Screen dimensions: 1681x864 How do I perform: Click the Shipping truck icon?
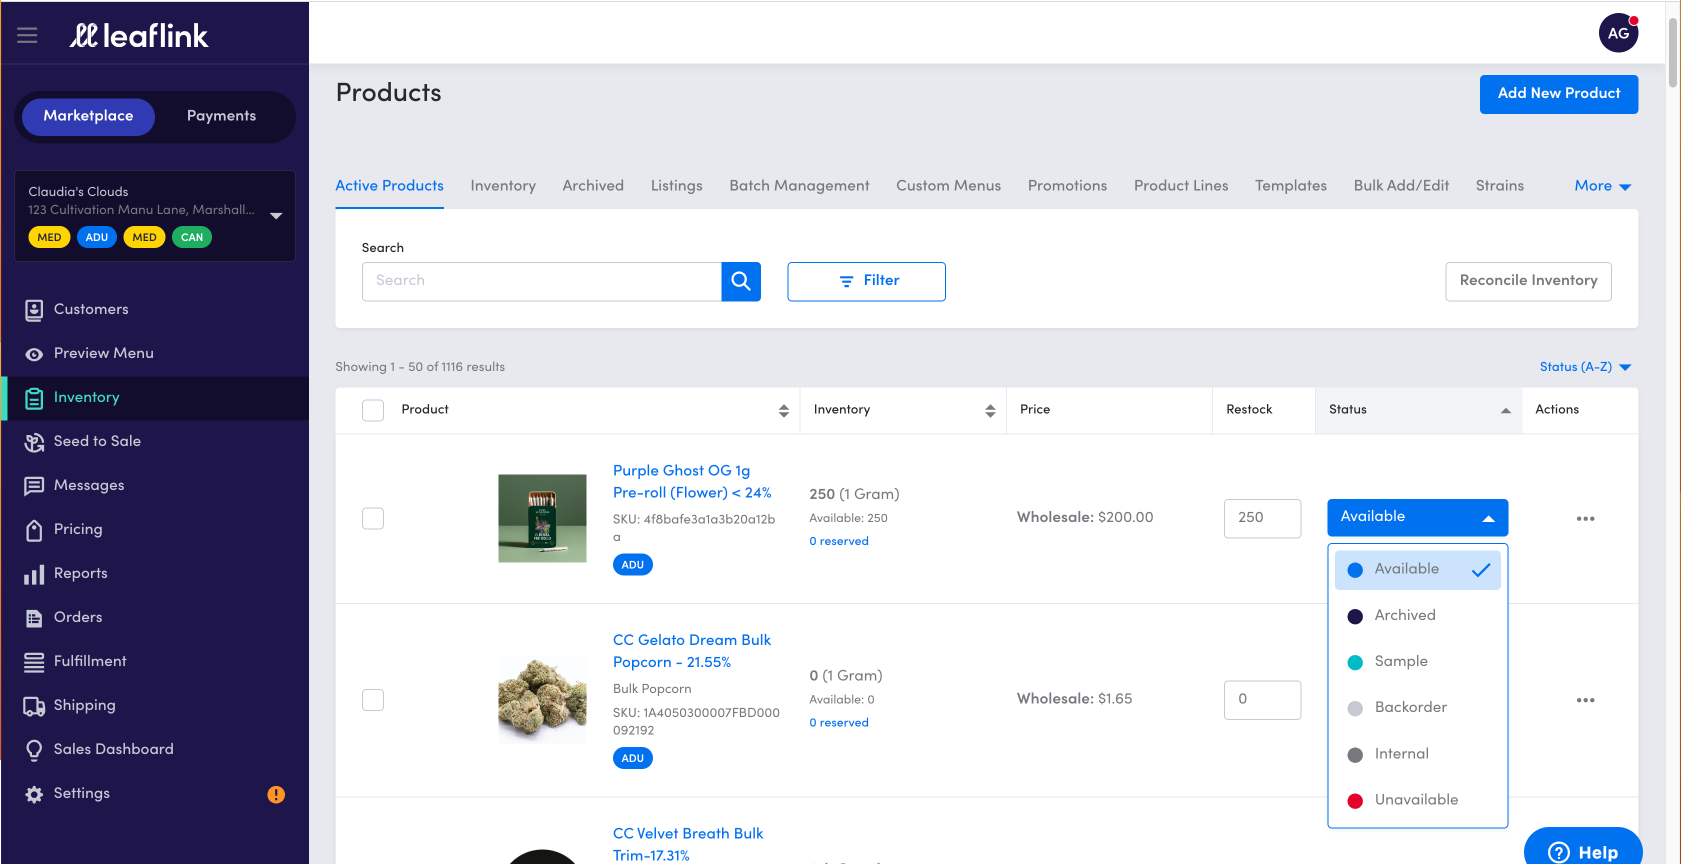coord(34,706)
